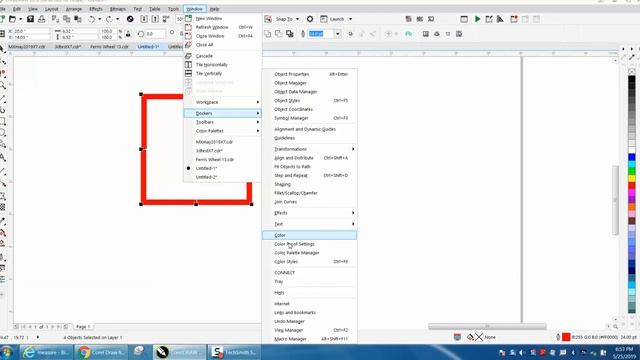640x360 pixels.
Task: Click the Save icon in toolbar
Action: (x=30, y=19)
